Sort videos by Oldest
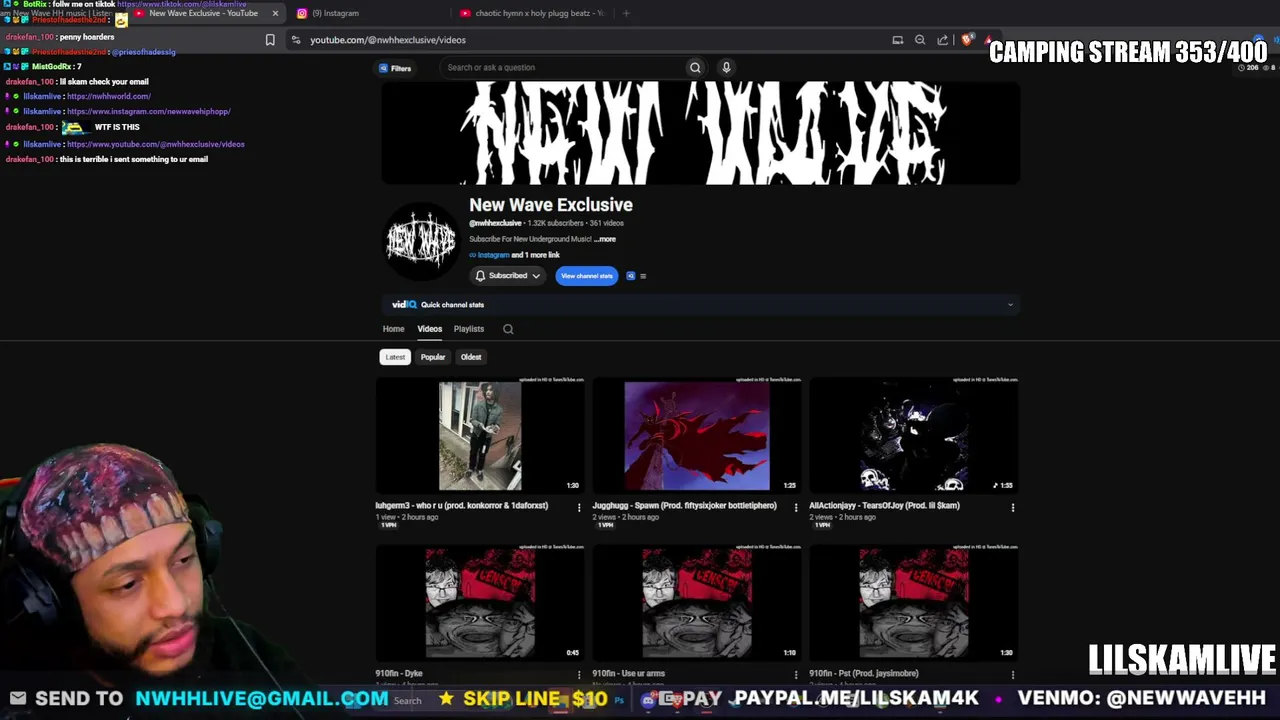The height and width of the screenshot is (720, 1280). click(471, 357)
